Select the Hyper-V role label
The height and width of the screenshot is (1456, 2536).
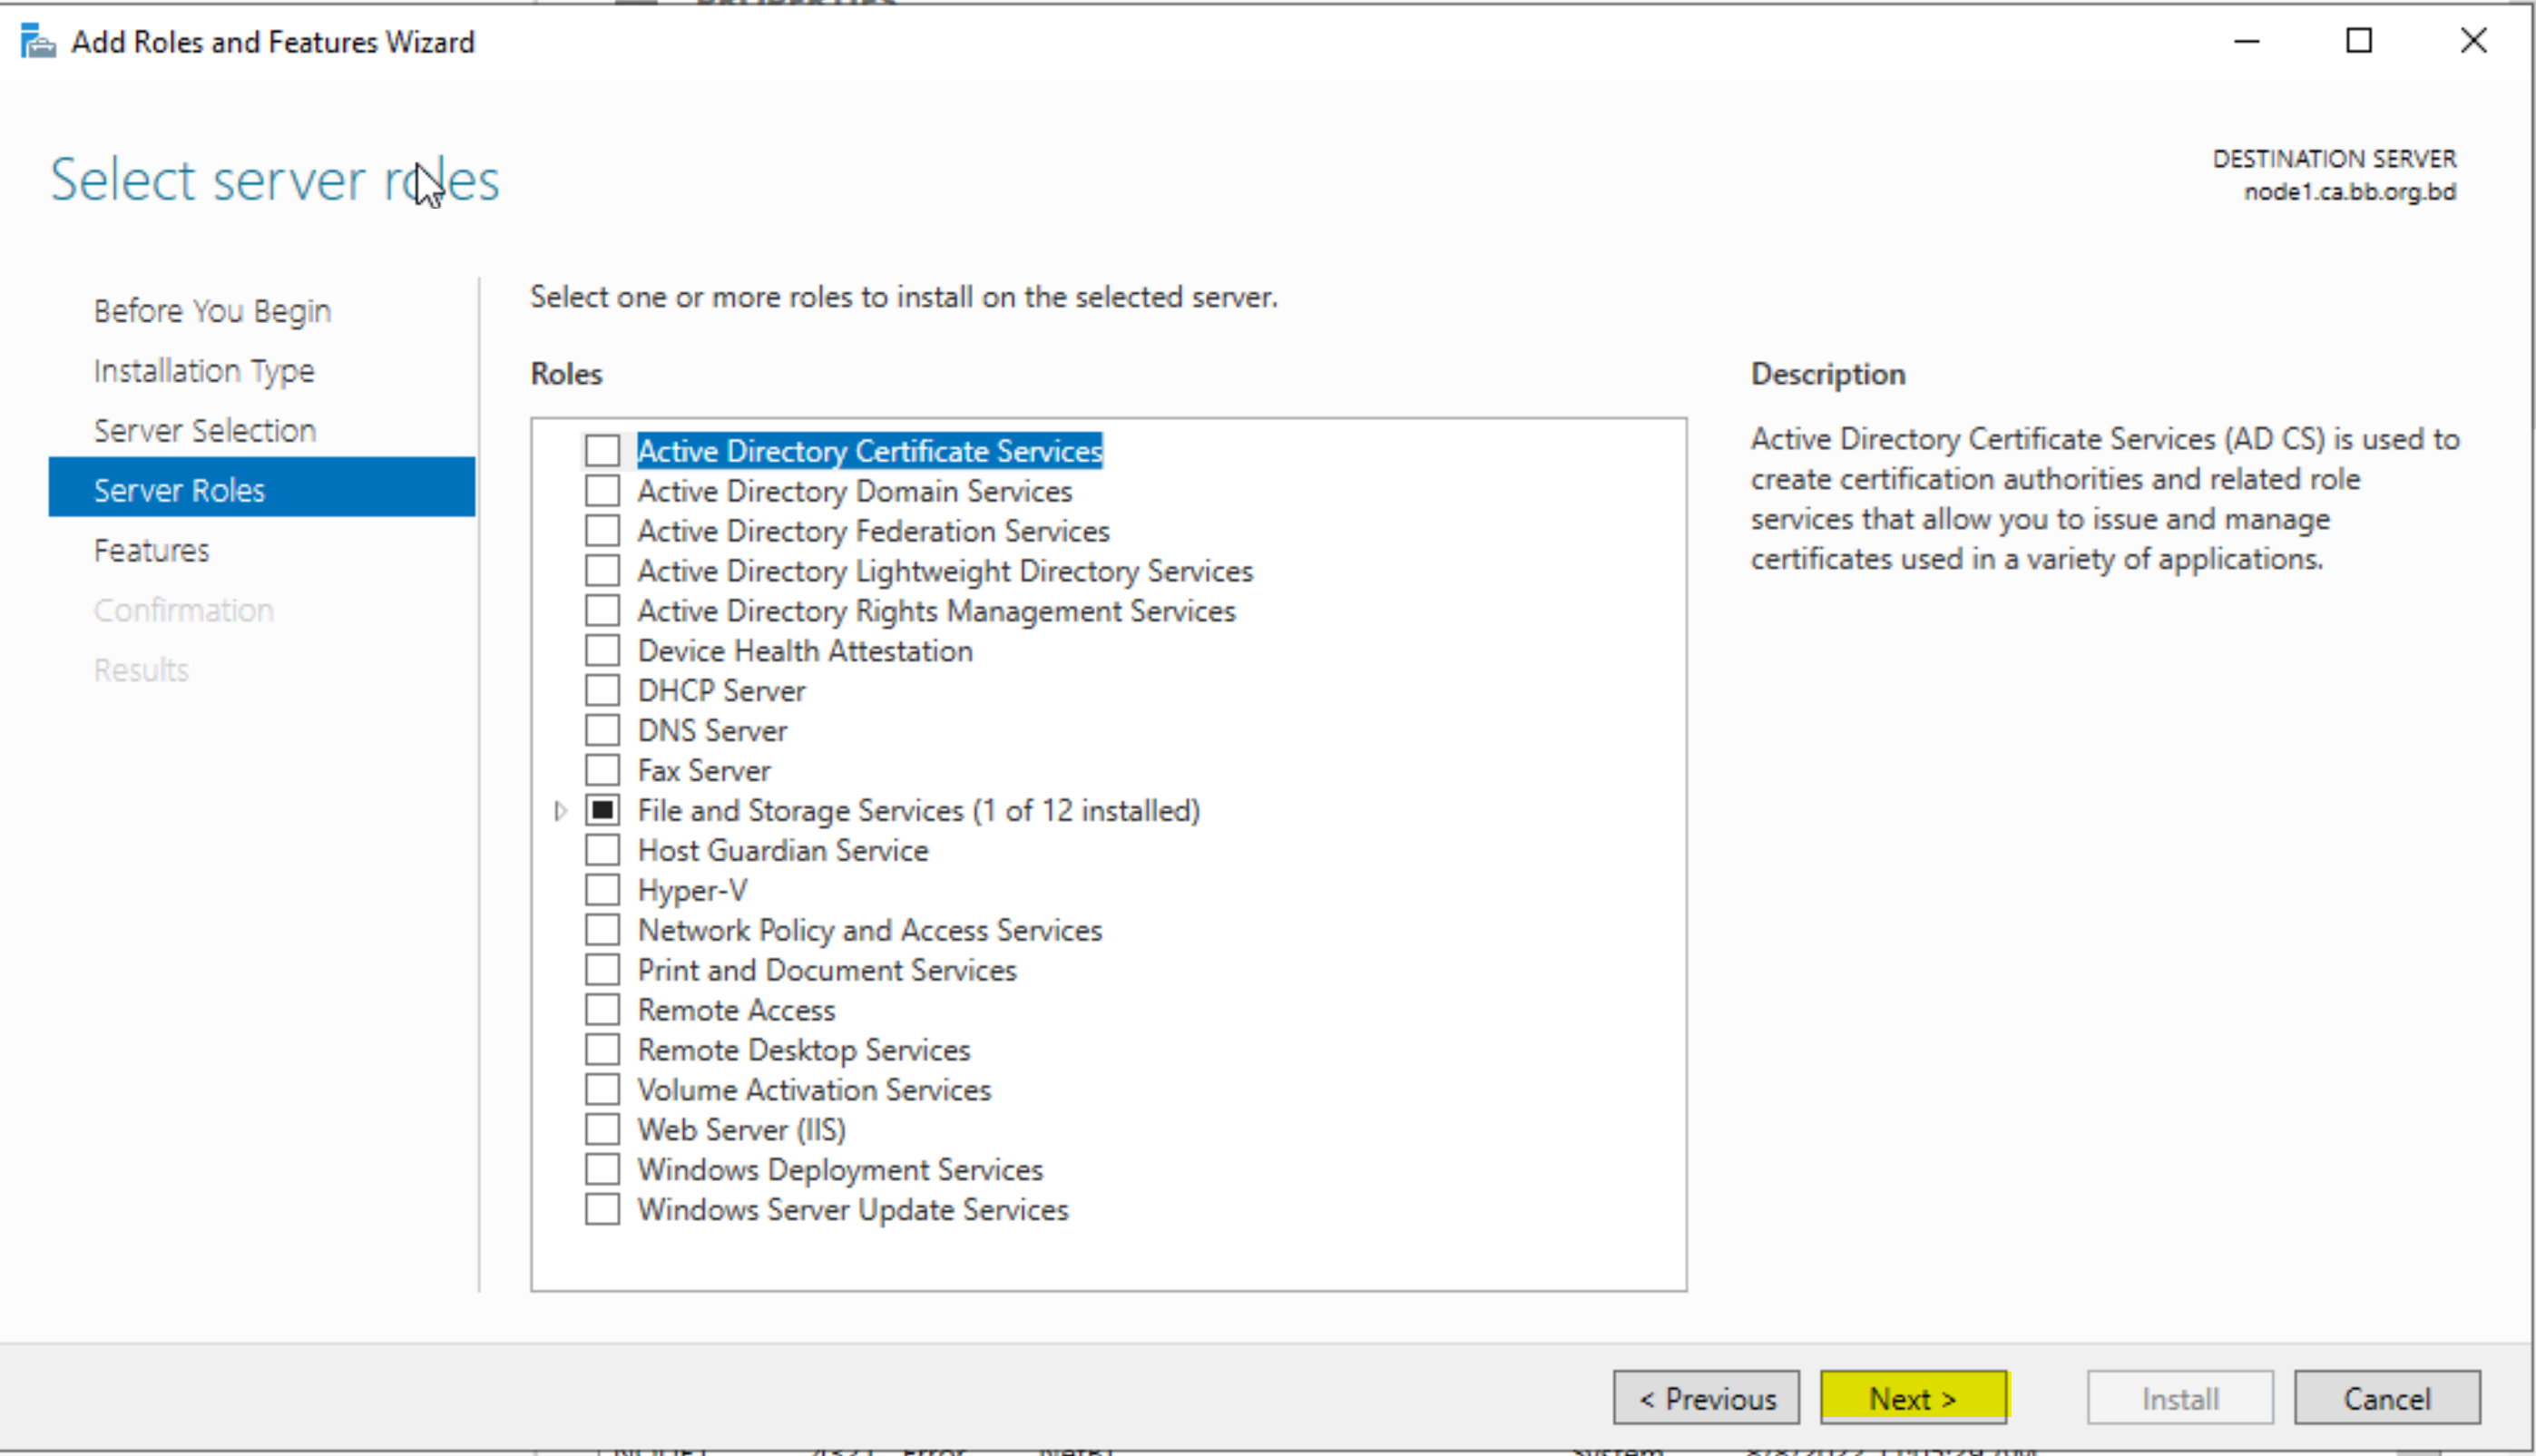pyautogui.click(x=692, y=891)
